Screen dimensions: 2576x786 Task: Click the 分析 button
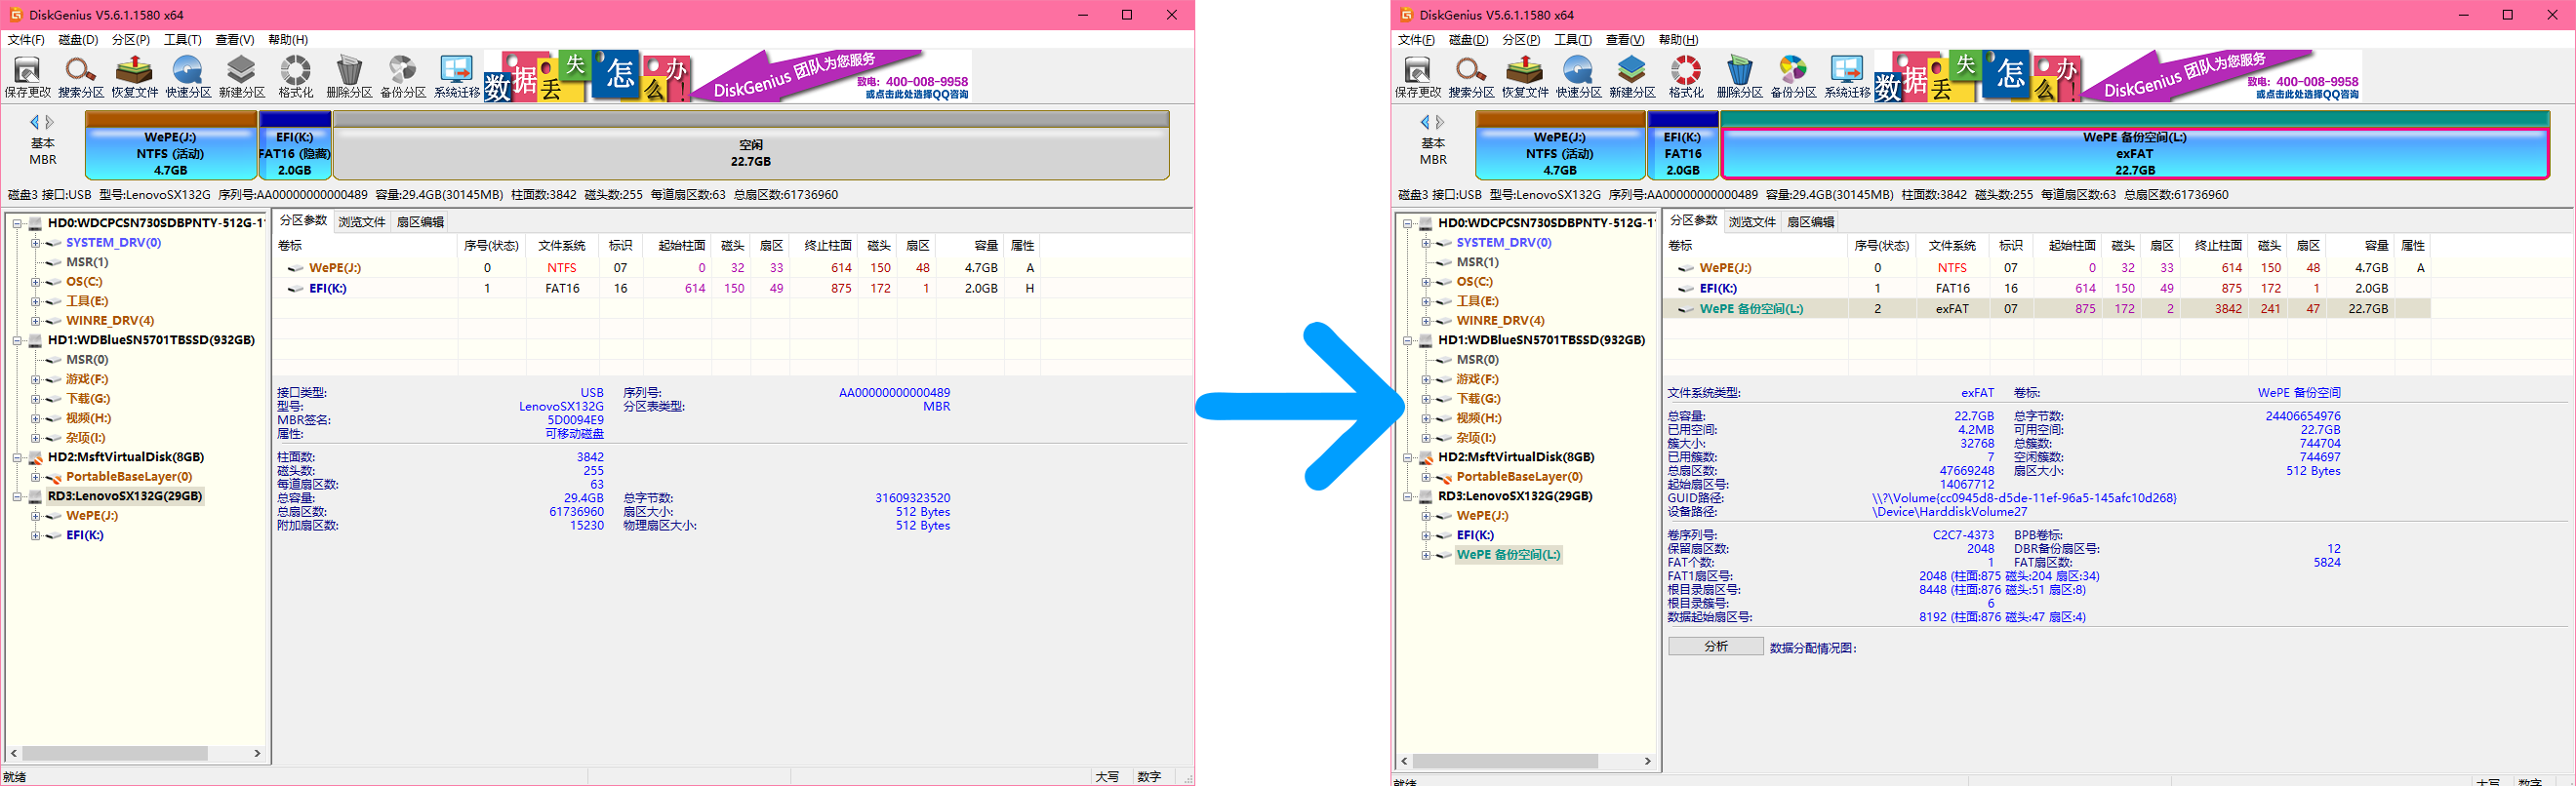(1715, 647)
